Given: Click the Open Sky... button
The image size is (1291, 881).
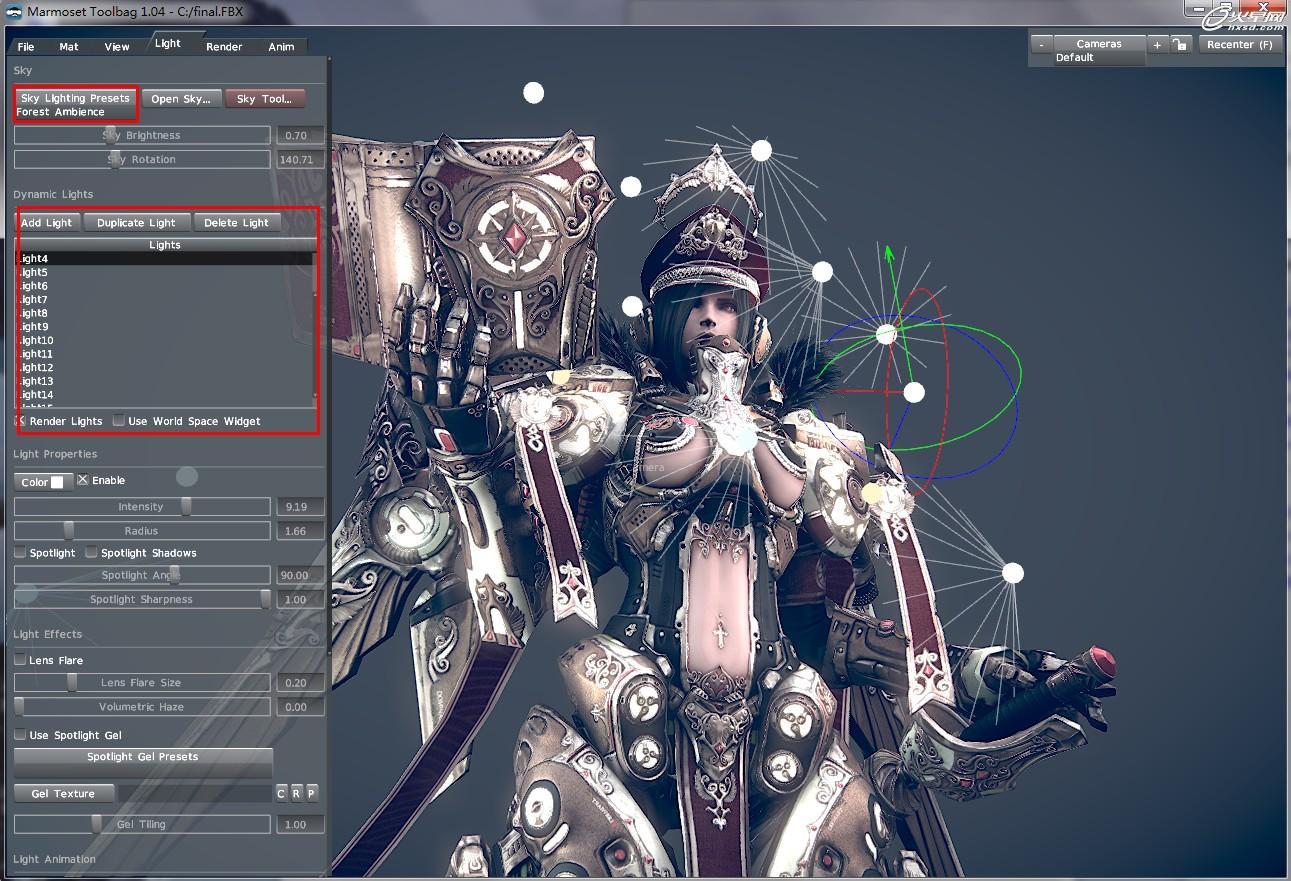Looking at the screenshot, I should 181,99.
